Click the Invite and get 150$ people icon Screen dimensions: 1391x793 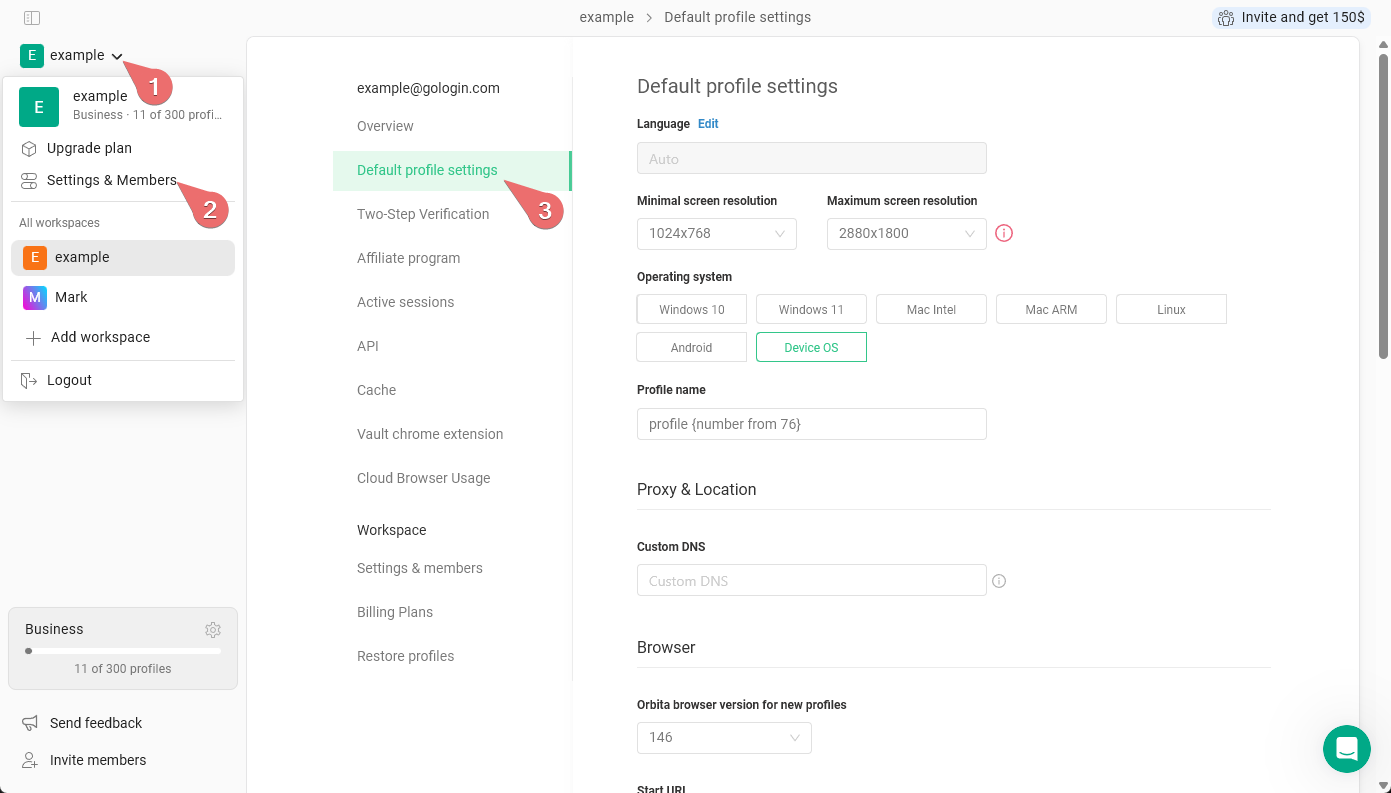coord(1226,18)
